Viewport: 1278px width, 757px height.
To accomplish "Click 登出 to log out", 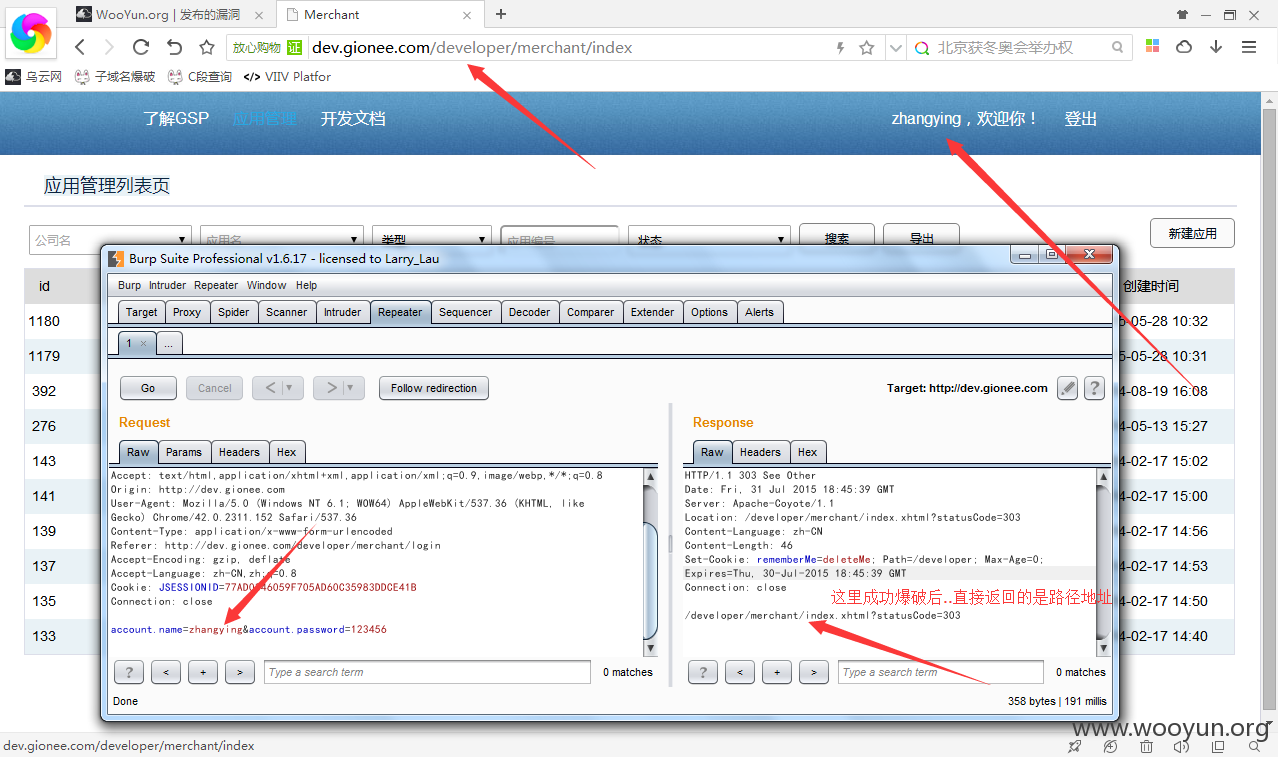I will pyautogui.click(x=1081, y=118).
